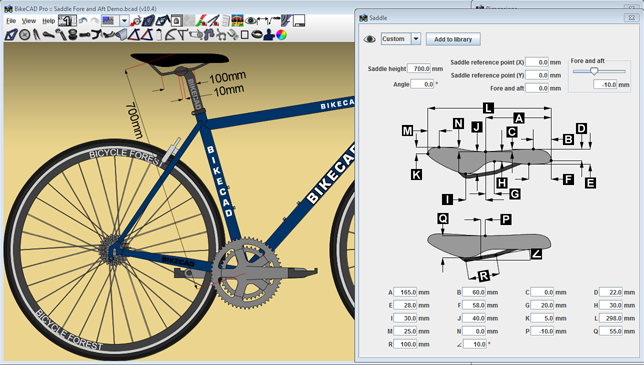Click the -10.0 slider value field
The height and width of the screenshot is (365, 644).
[605, 85]
